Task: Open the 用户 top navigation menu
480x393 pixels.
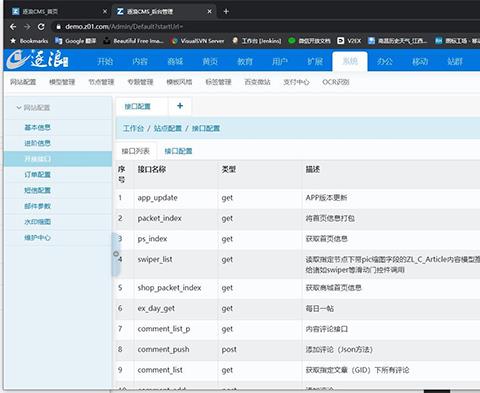Action: [280, 61]
